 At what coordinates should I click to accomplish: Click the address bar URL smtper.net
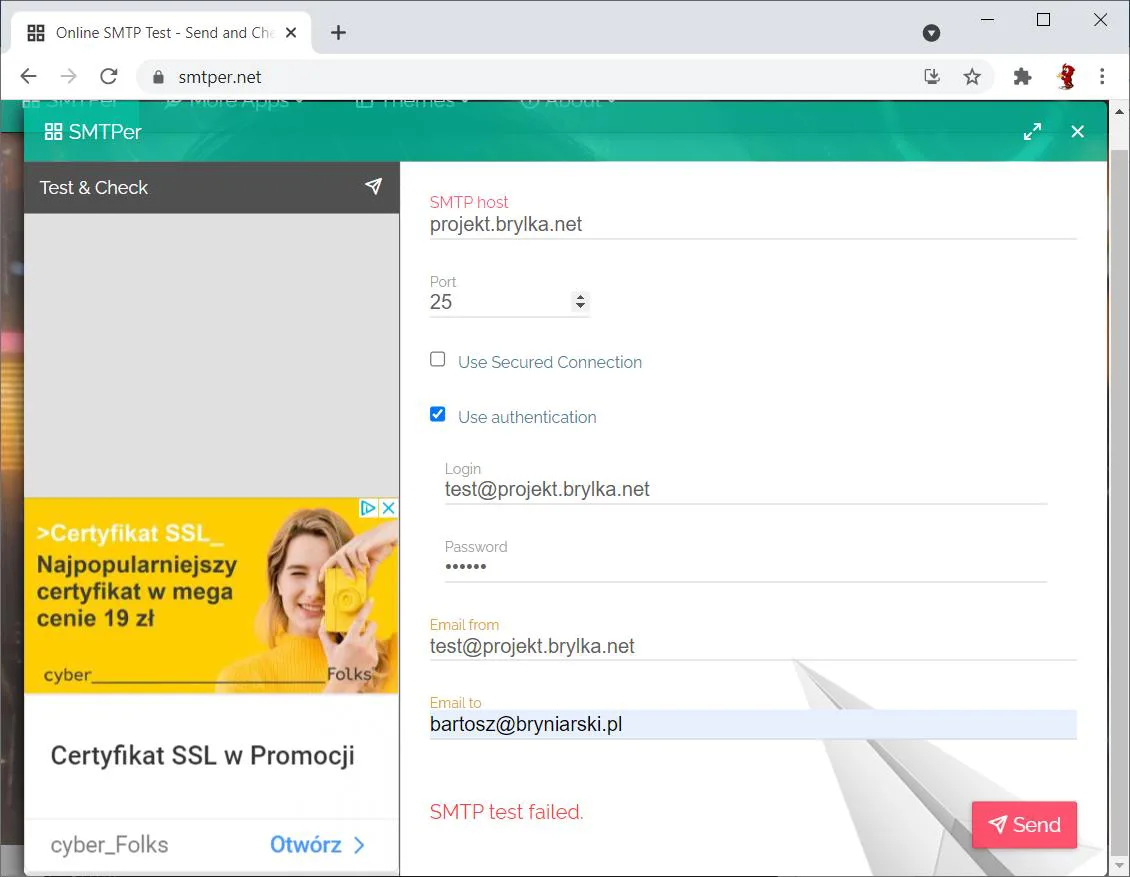click(x=220, y=77)
